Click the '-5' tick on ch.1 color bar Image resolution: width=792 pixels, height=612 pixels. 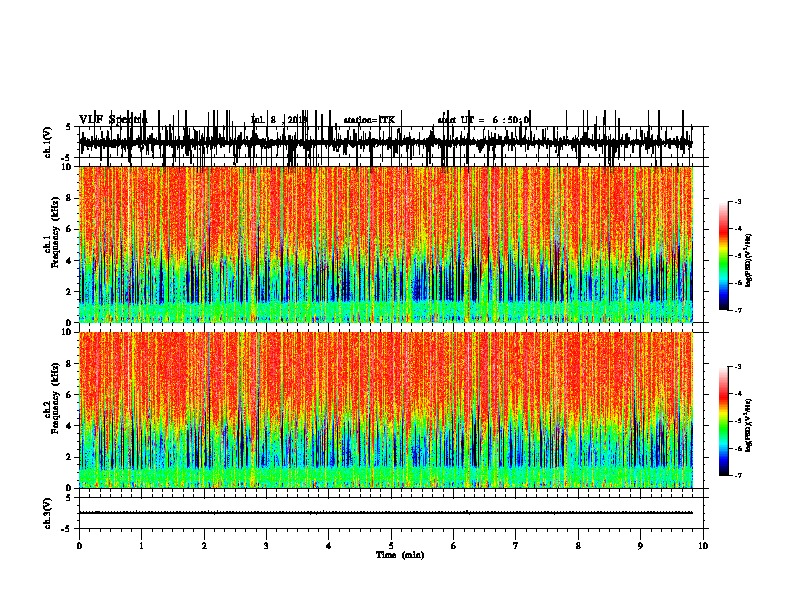pyautogui.click(x=738, y=256)
